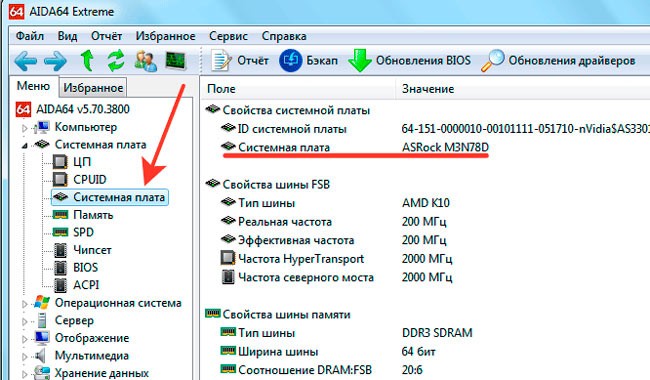
Task: Open the Избранное menu
Action: (x=165, y=36)
